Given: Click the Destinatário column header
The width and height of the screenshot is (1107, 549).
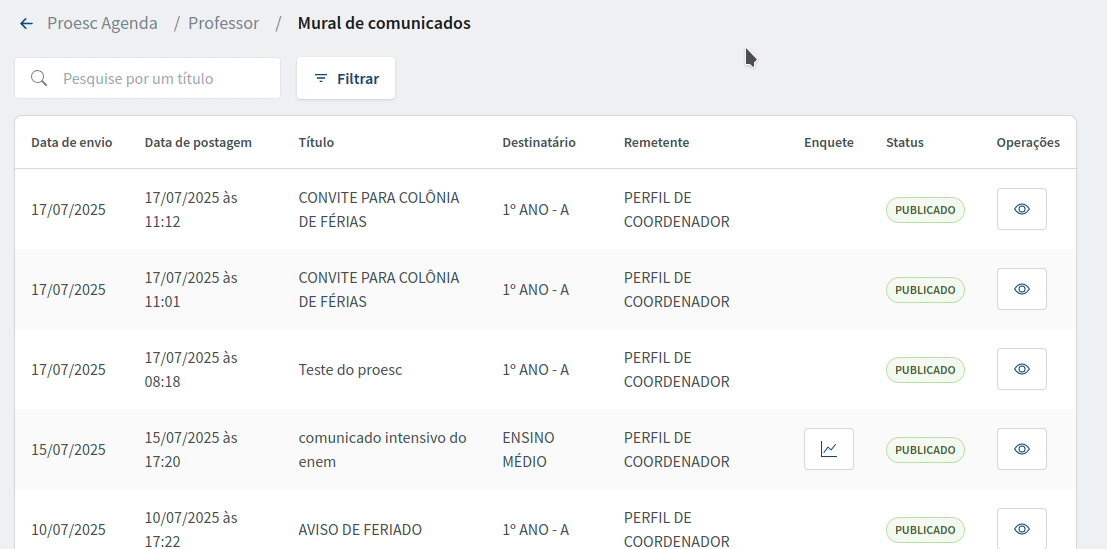Looking at the screenshot, I should [x=539, y=143].
